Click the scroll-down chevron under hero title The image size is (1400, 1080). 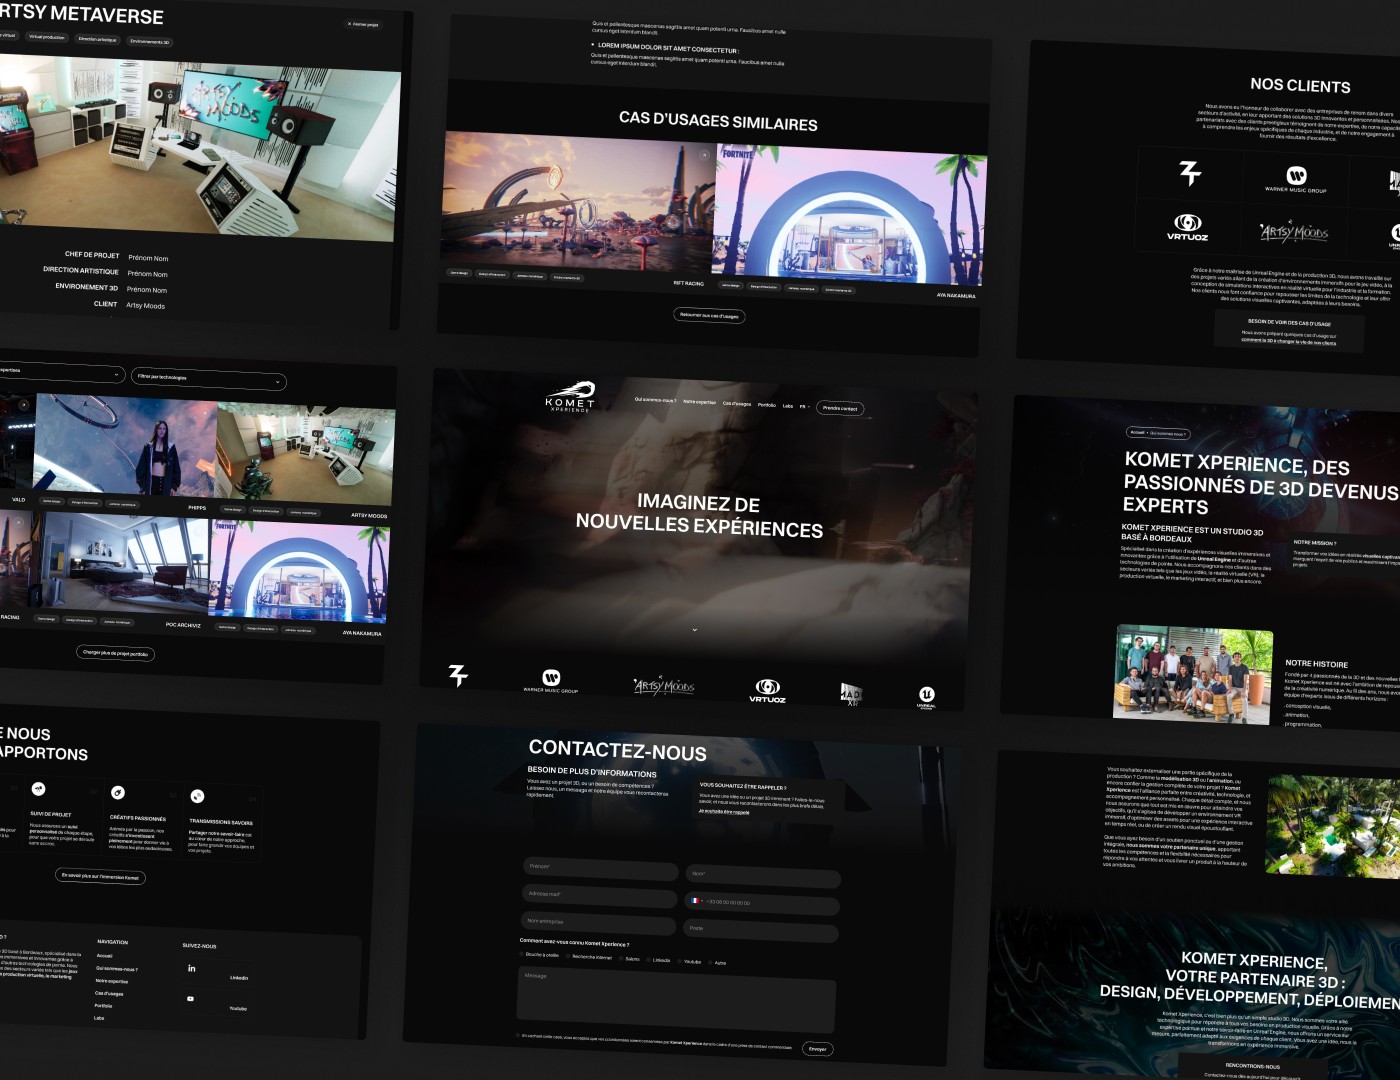point(694,630)
